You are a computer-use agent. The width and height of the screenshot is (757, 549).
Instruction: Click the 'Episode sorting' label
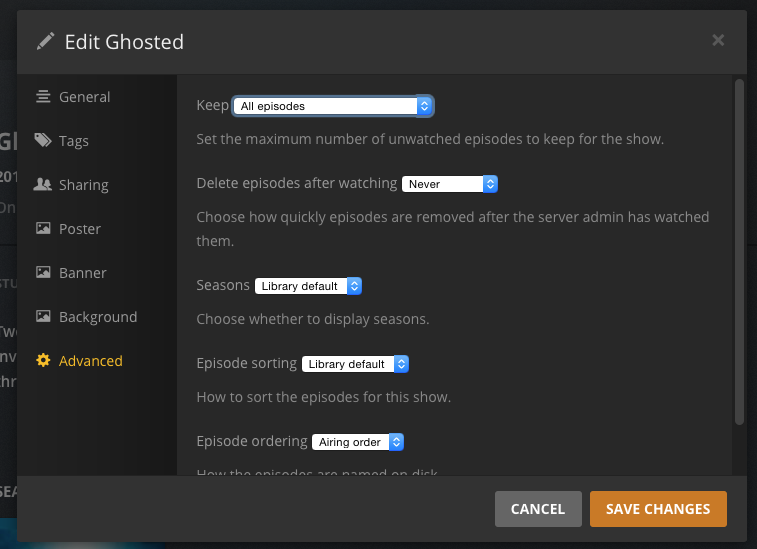(246, 363)
